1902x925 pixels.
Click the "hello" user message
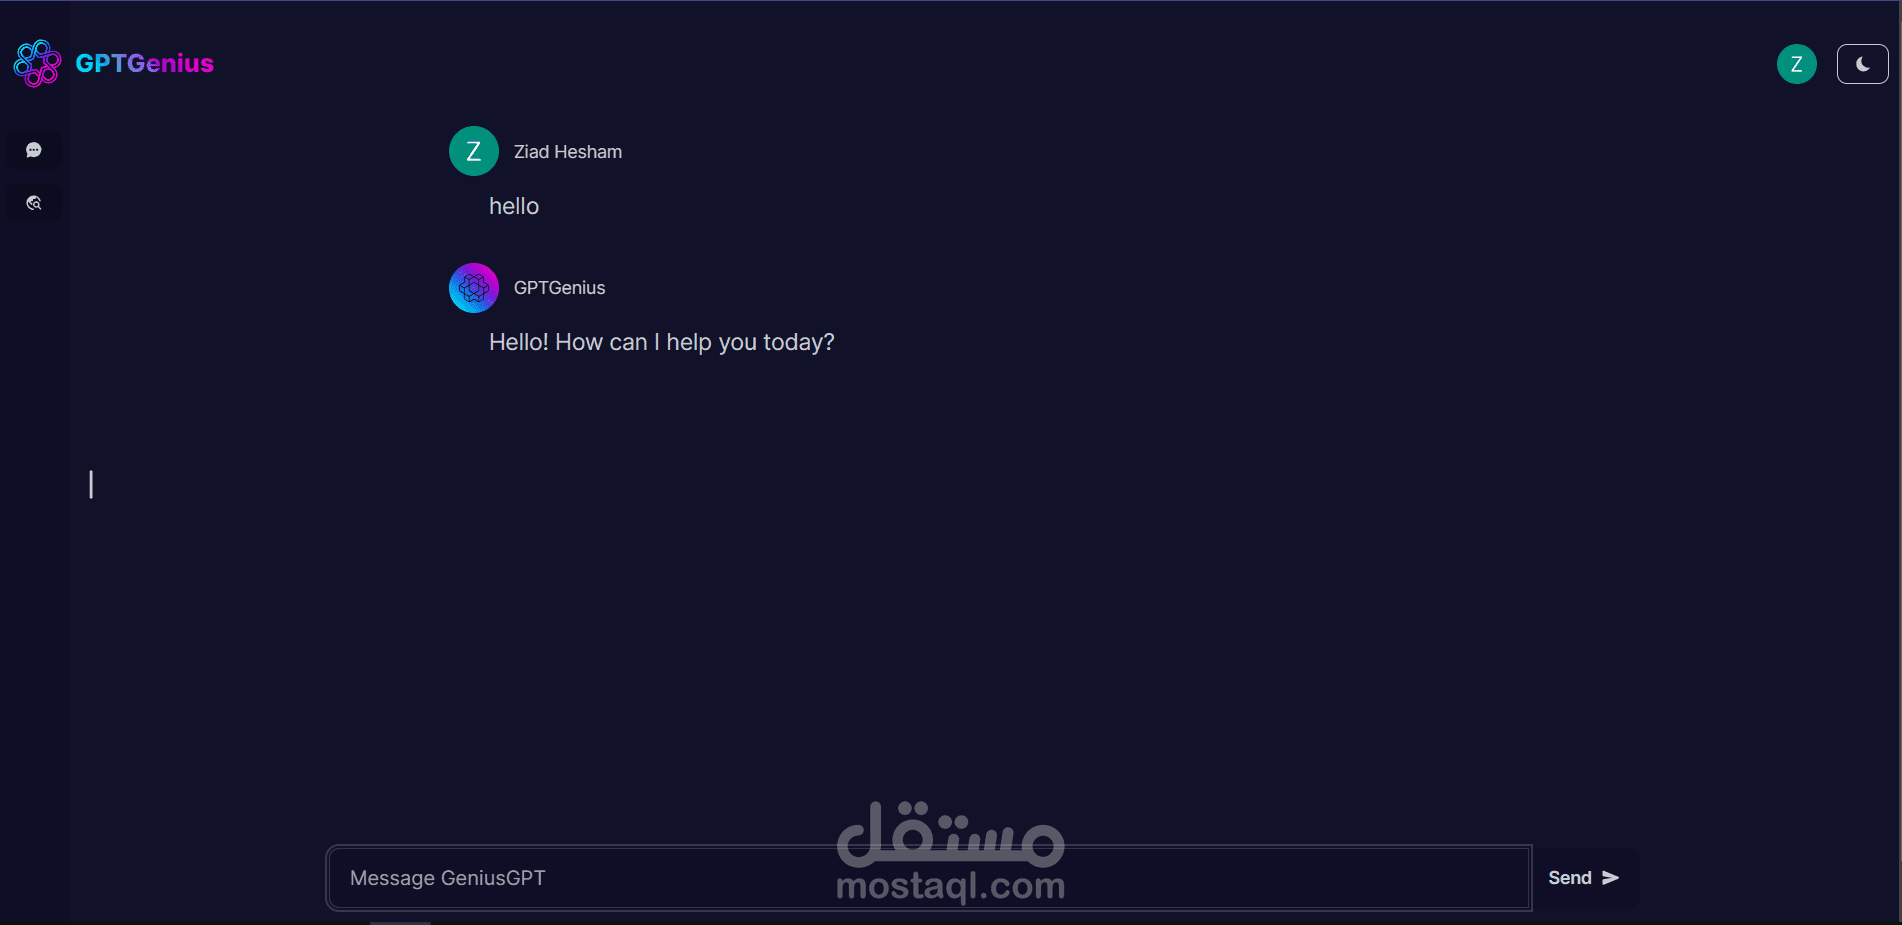(x=514, y=206)
